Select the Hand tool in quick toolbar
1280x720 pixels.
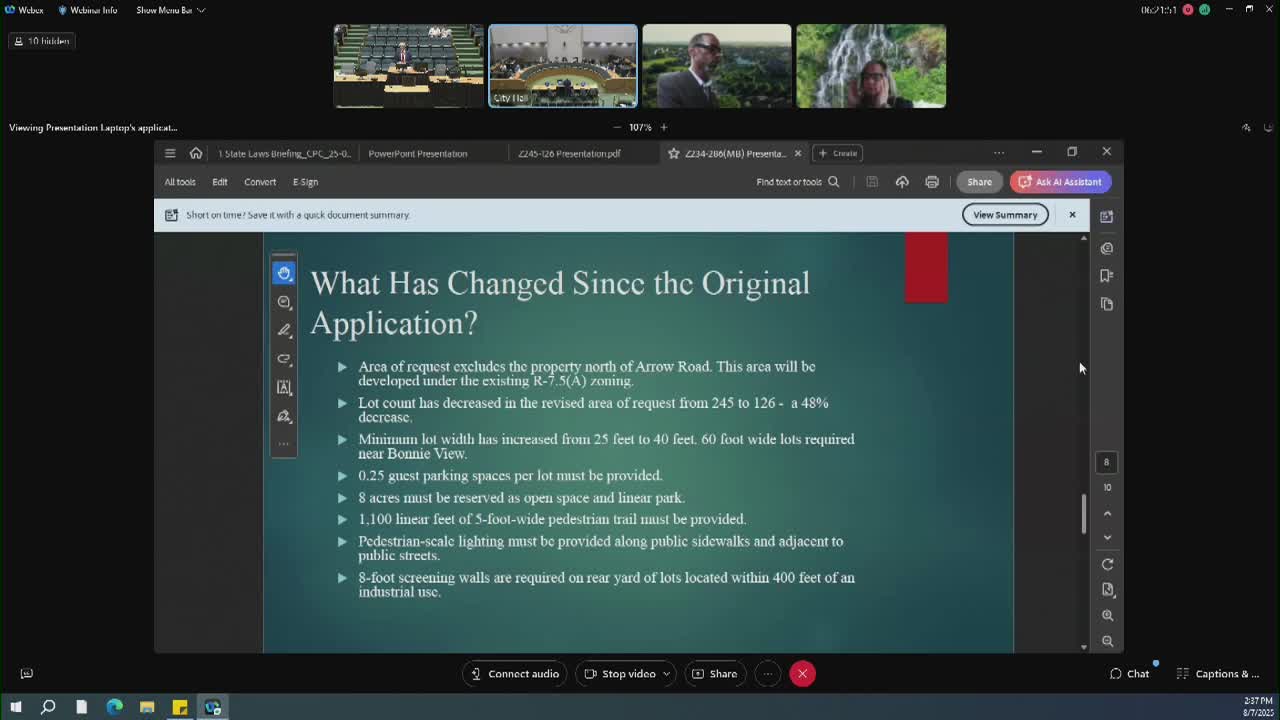pyautogui.click(x=284, y=273)
